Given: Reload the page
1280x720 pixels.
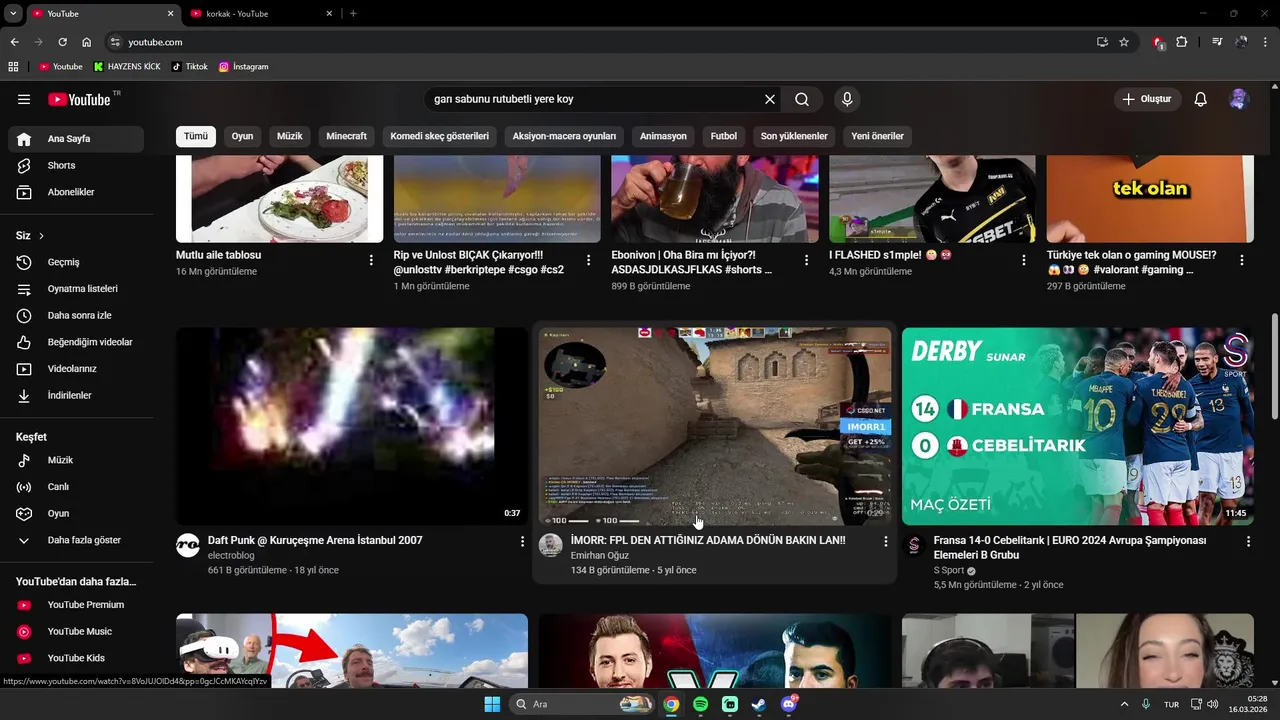Looking at the screenshot, I should pyautogui.click(x=62, y=42).
